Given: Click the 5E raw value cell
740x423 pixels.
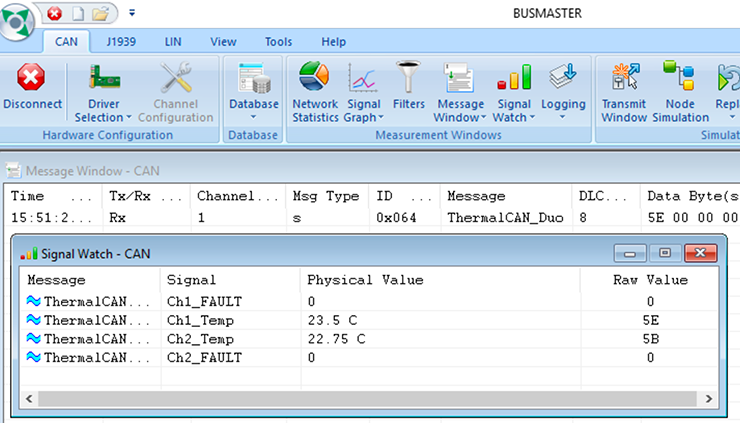Looking at the screenshot, I should point(651,320).
